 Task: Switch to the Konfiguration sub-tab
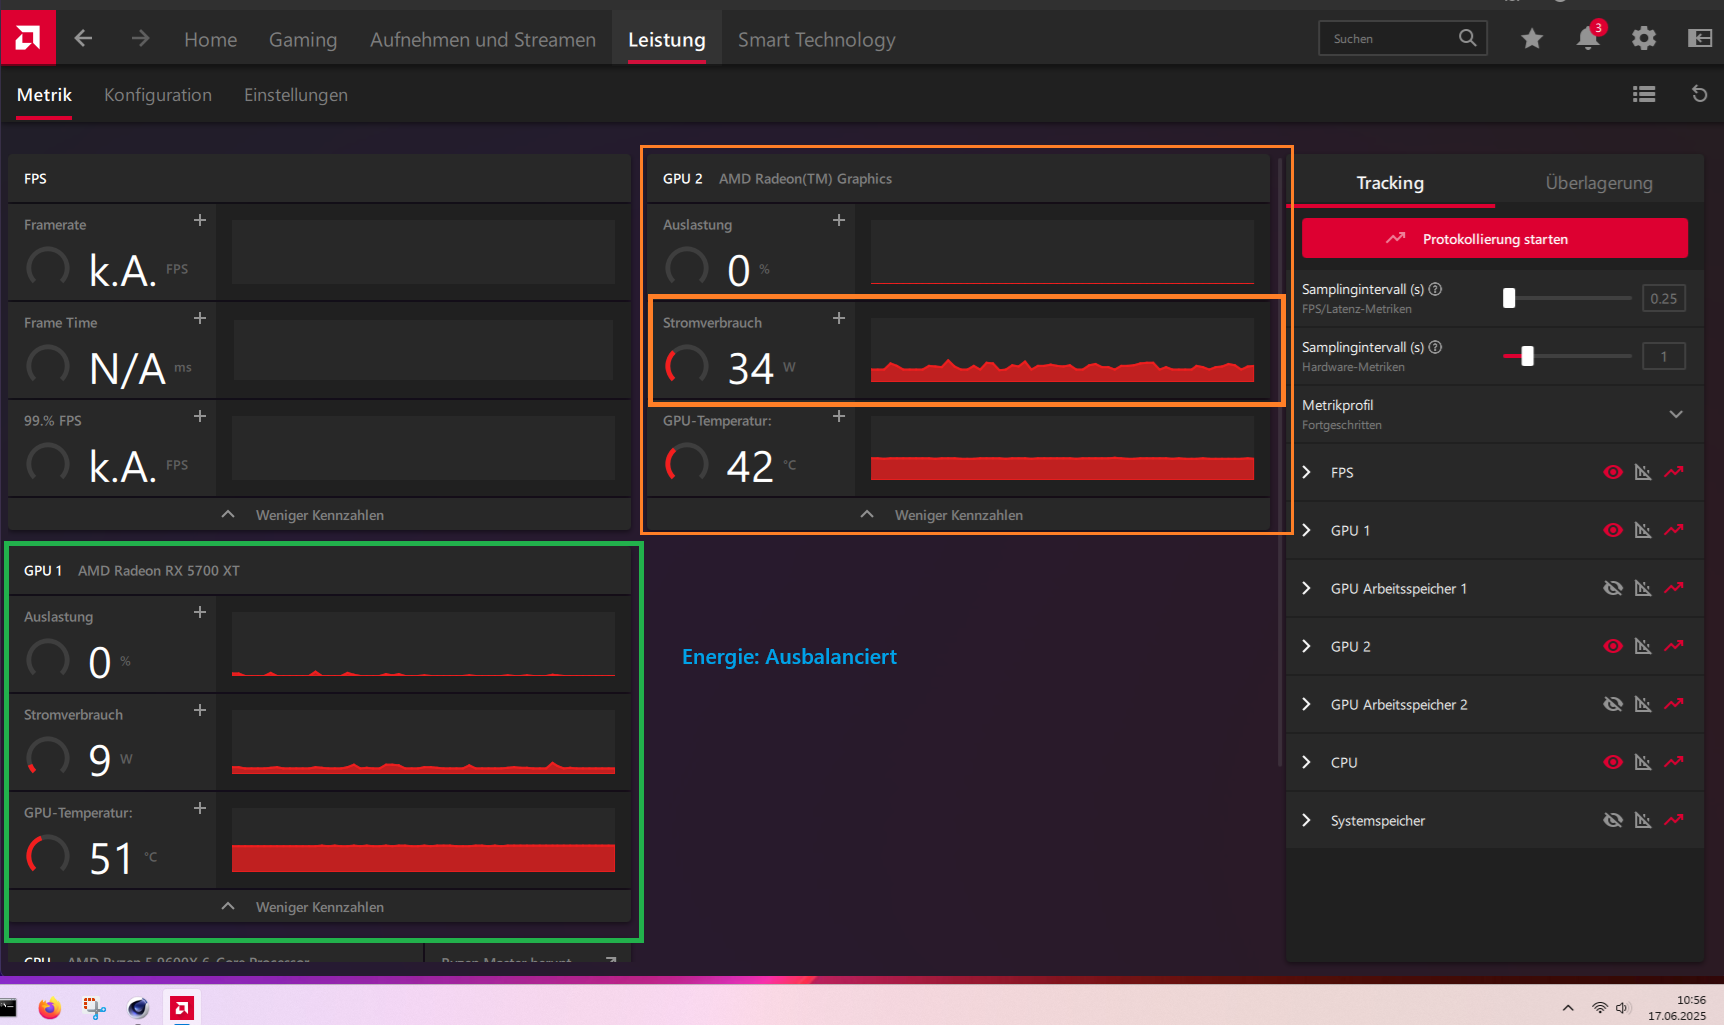coord(158,95)
